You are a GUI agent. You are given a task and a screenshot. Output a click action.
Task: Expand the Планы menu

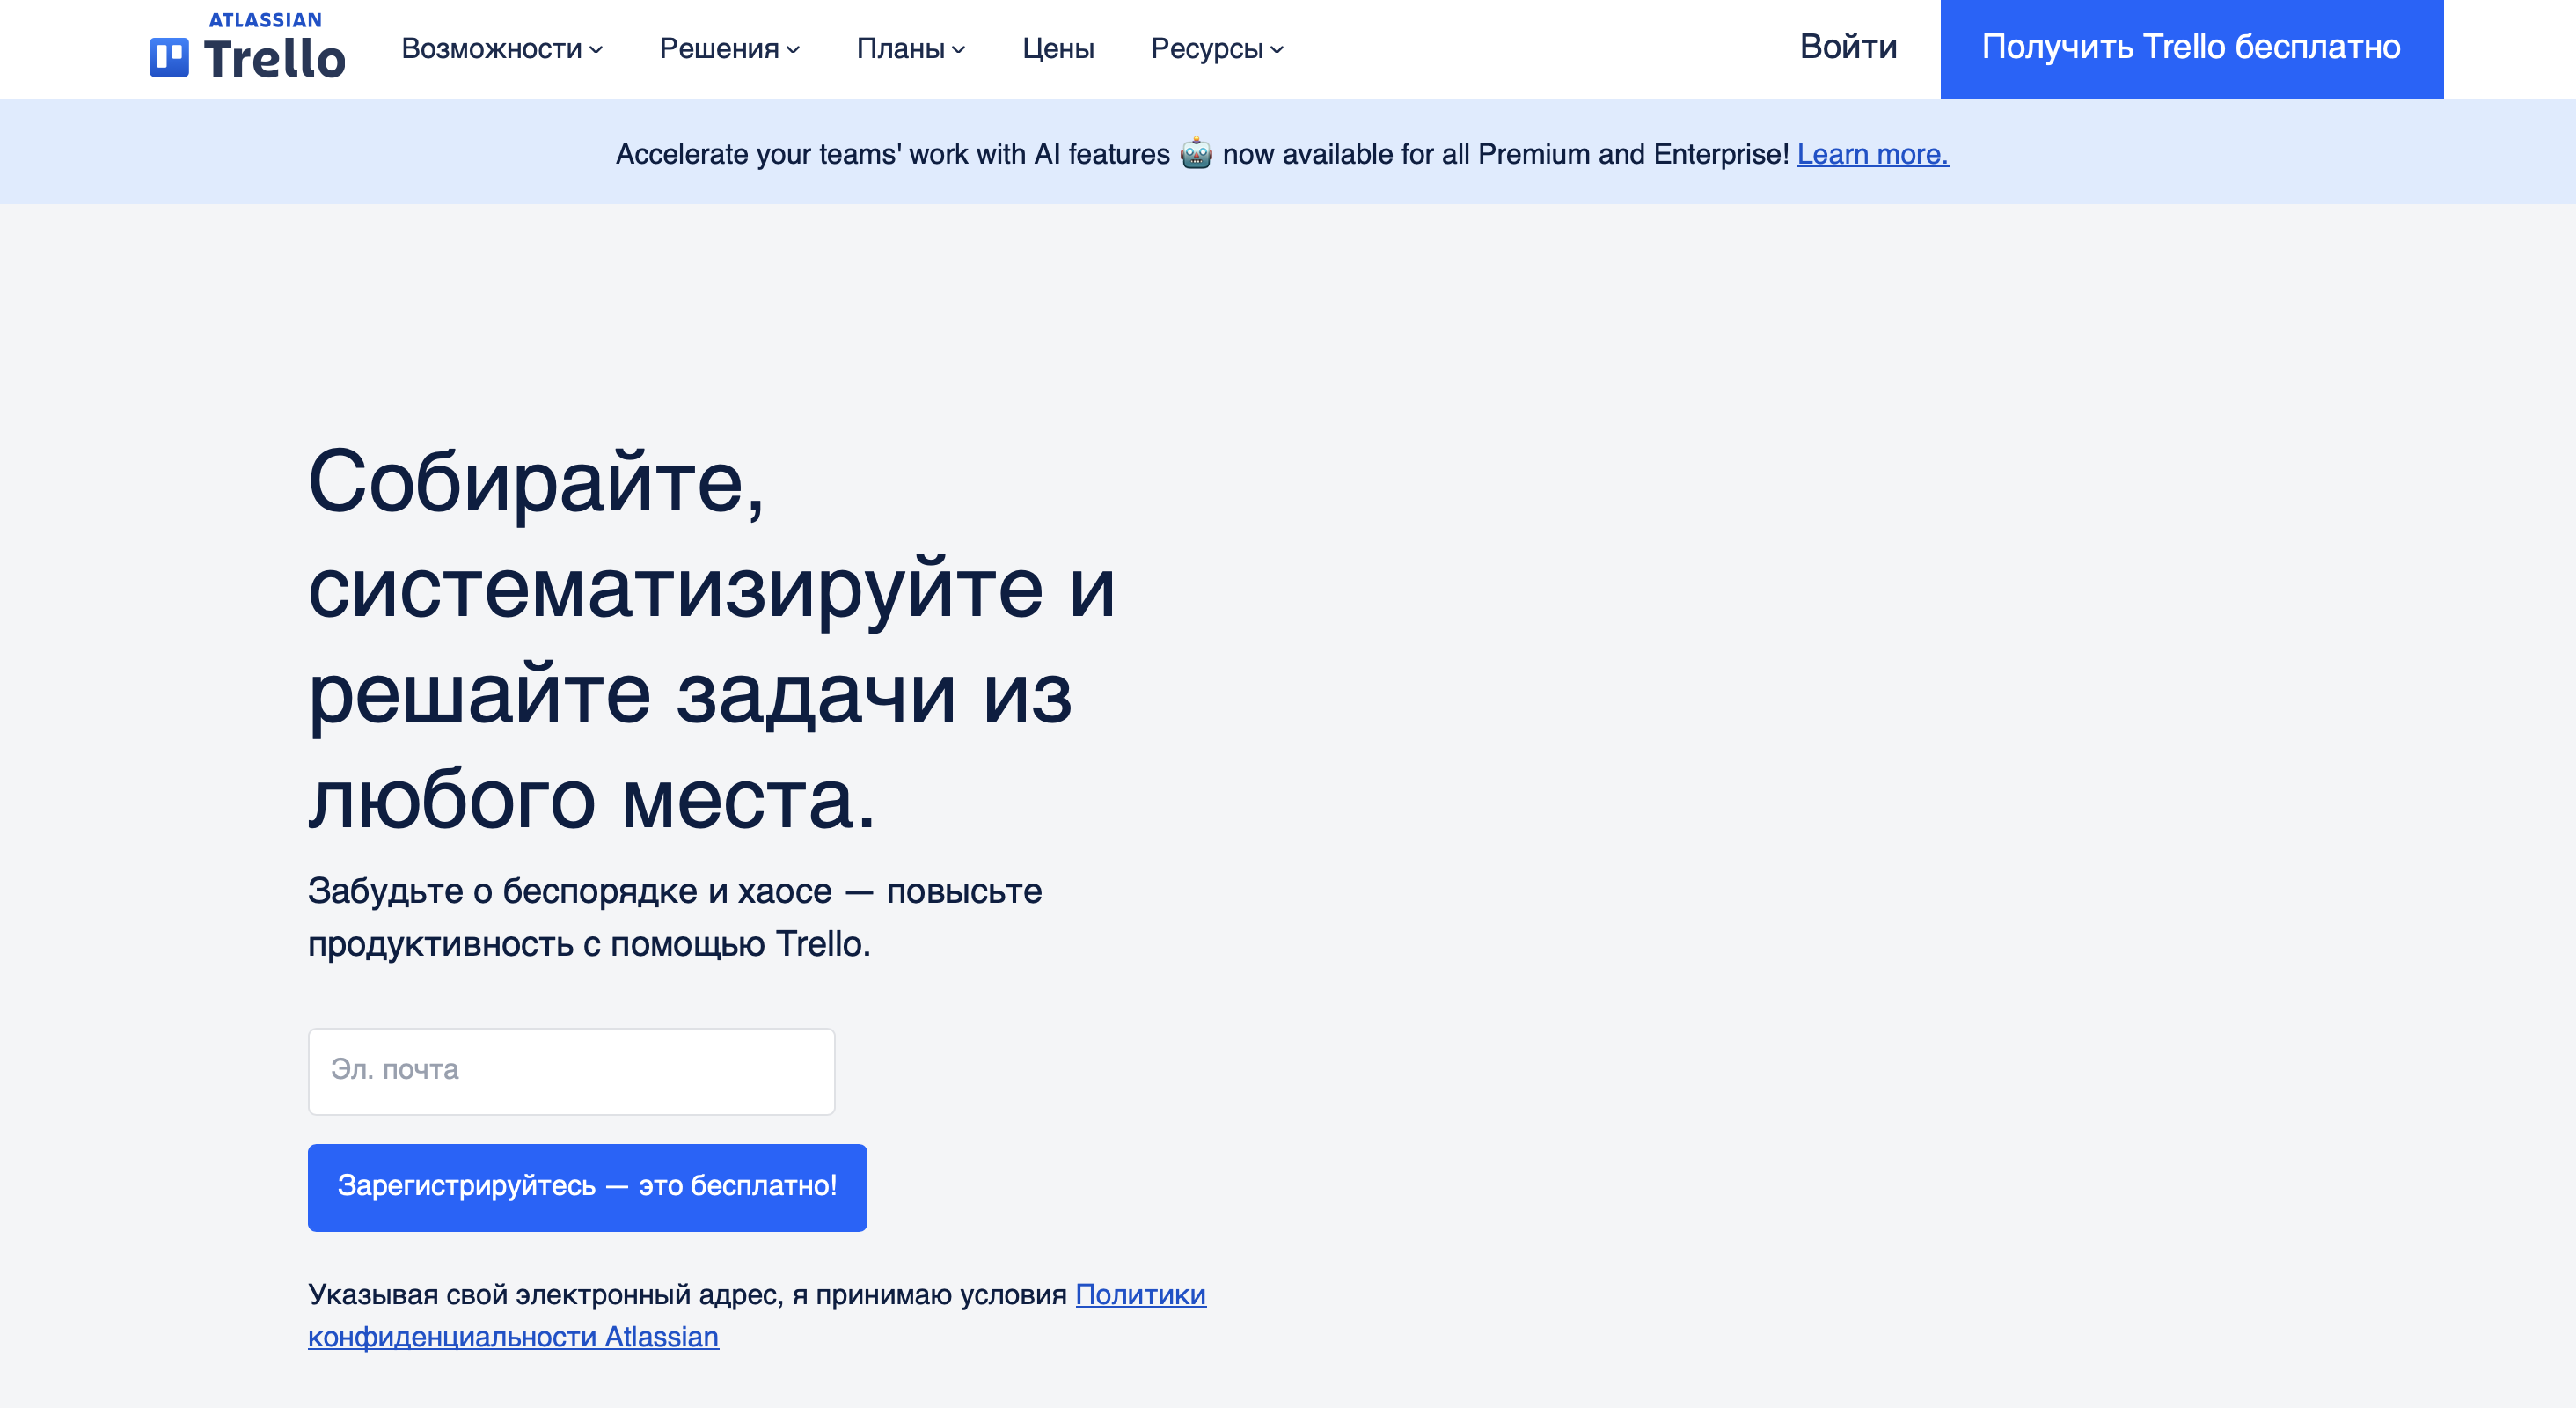911,48
